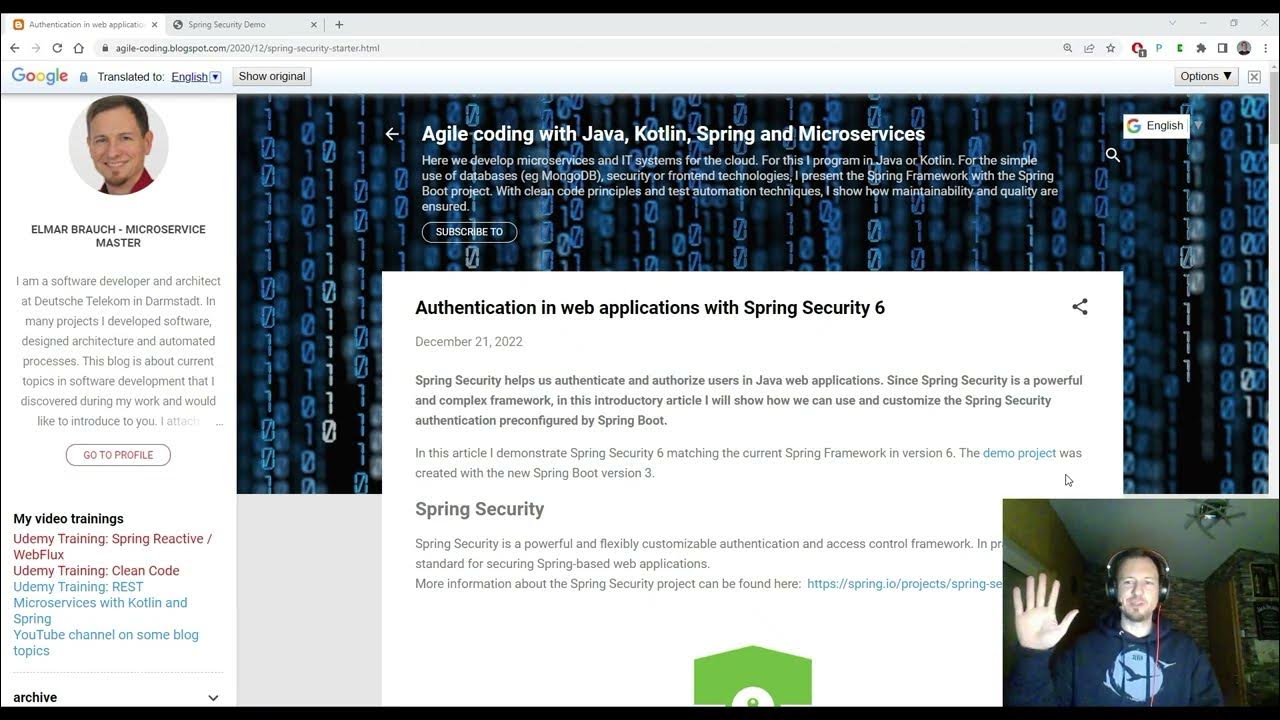Open the Chrome profile avatar

pos(1244,48)
